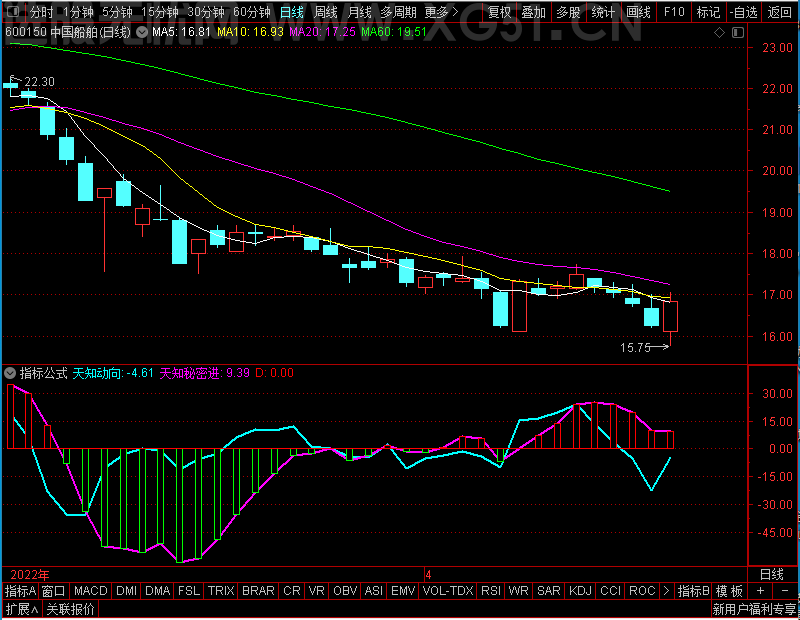Click the 天知动向: -4.61 indicator label

tap(113, 373)
